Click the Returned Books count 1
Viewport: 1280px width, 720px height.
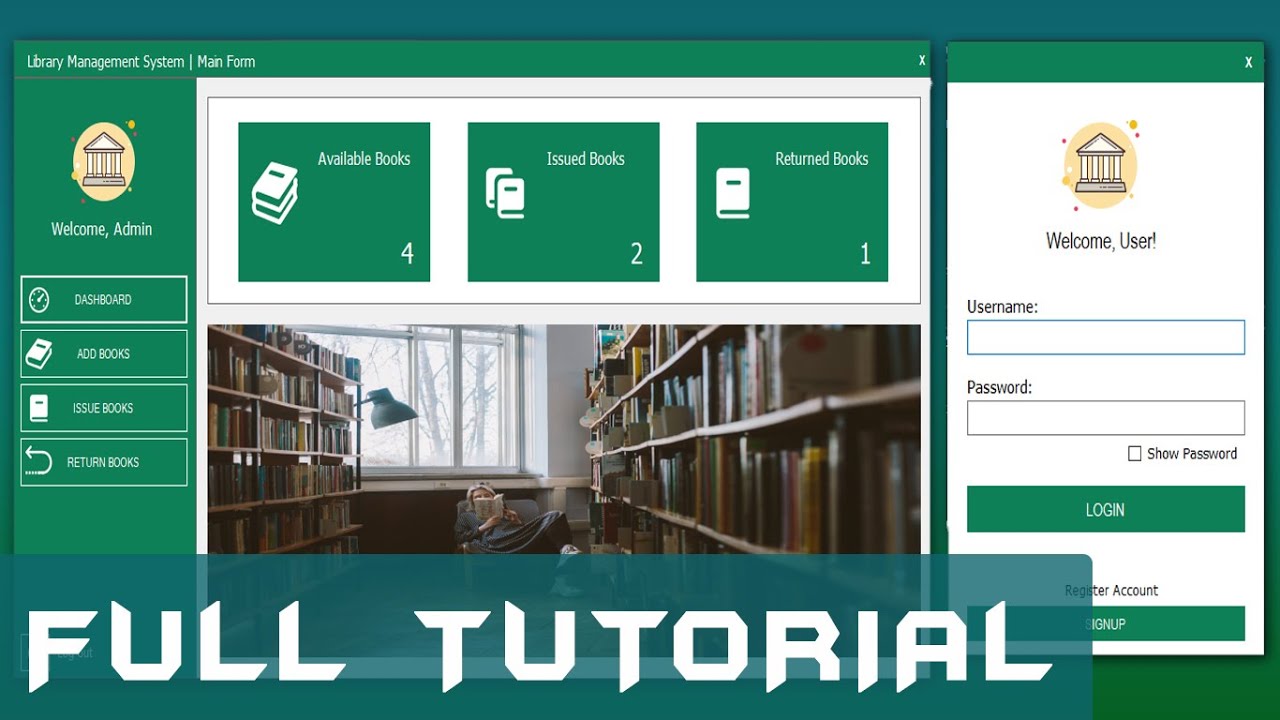865,254
